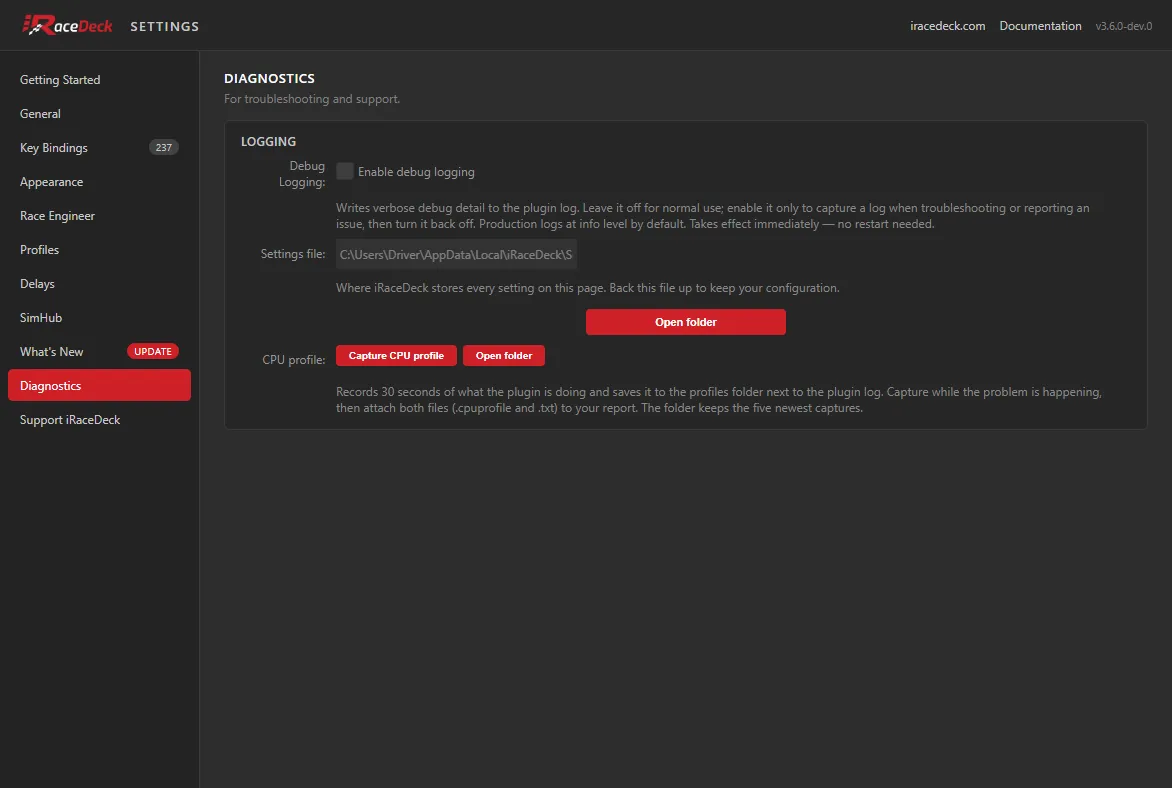Switch to Appearance settings

(99, 182)
